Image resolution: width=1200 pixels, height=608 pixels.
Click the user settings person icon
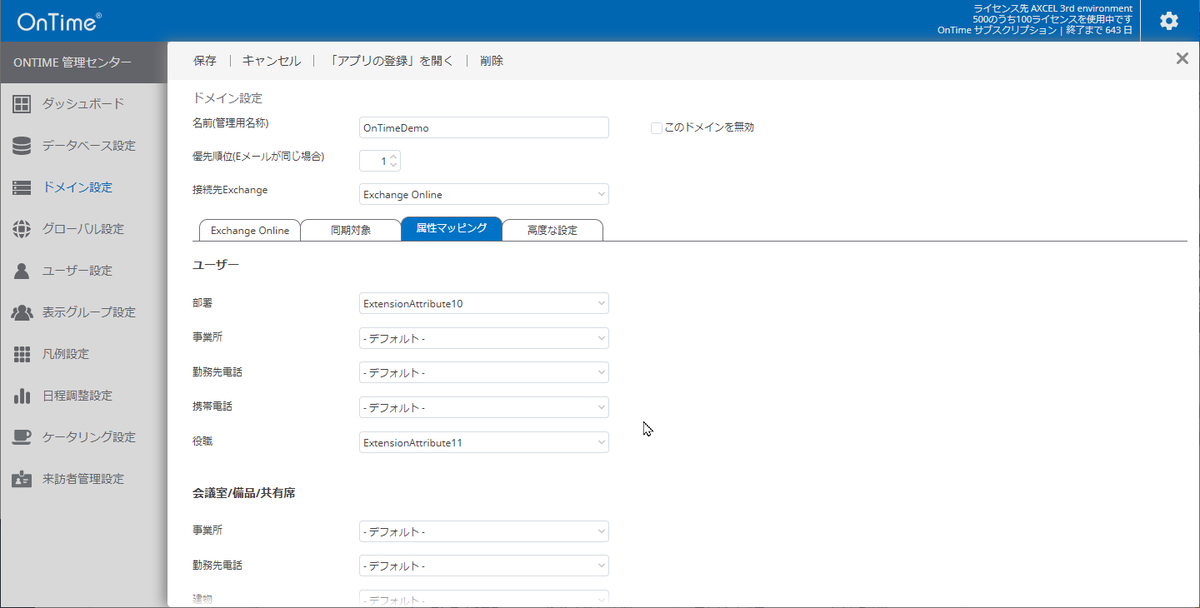[22, 271]
